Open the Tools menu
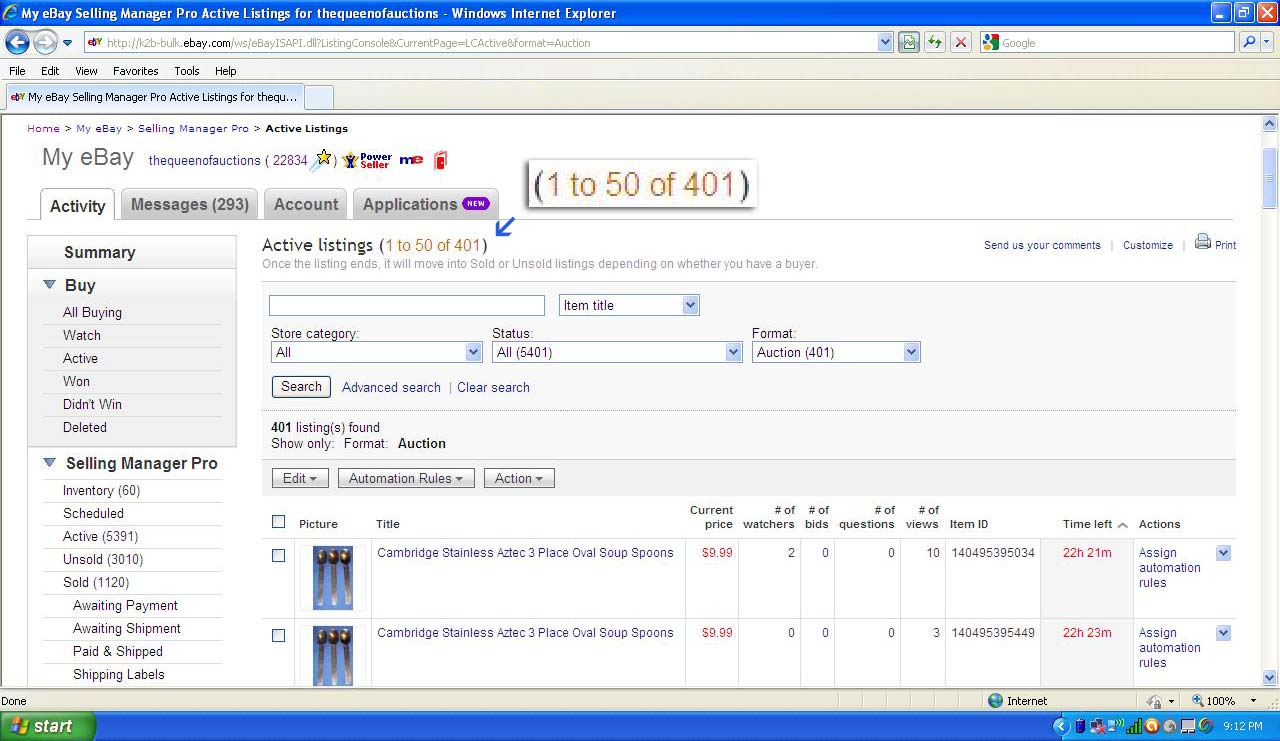Viewport: 1280px width, 741px height. coord(187,71)
